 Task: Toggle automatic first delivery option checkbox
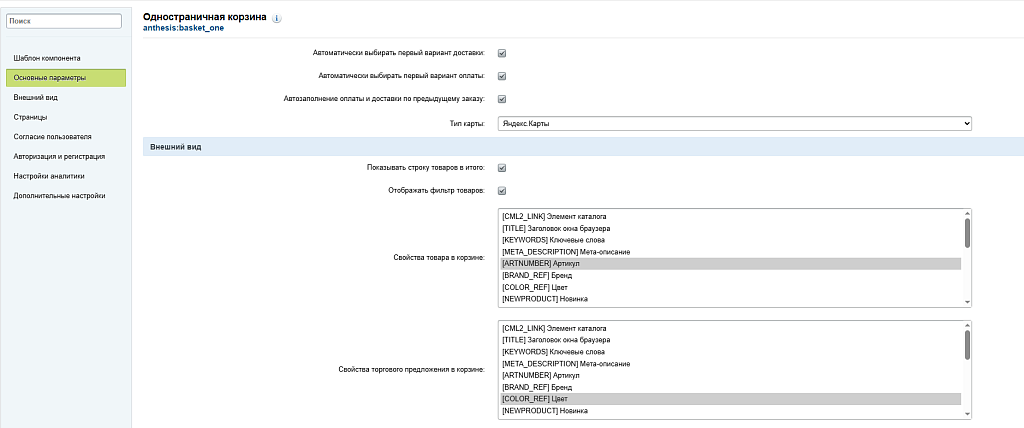502,53
